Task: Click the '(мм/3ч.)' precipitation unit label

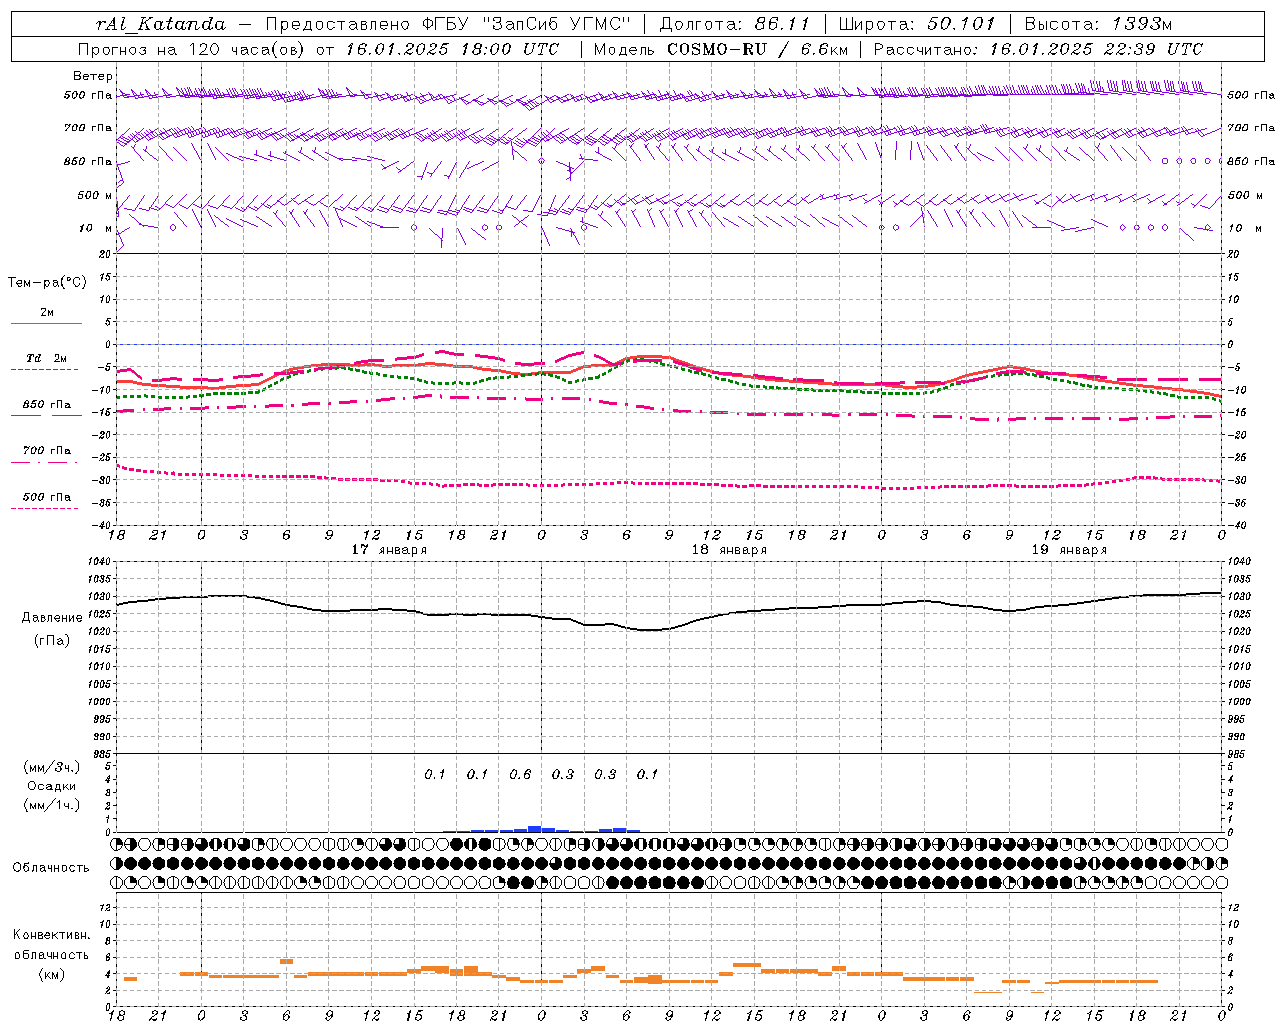Action: [x=52, y=767]
